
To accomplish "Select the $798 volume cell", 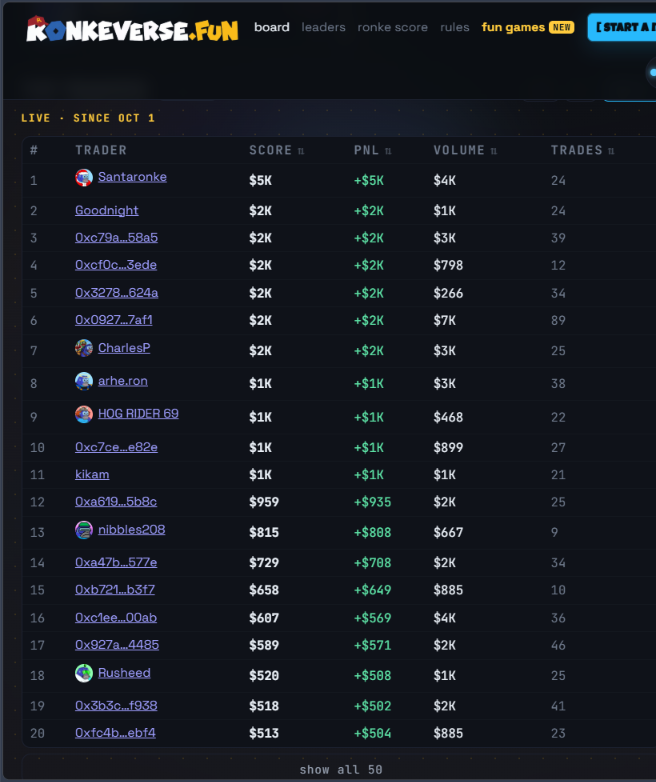I will (448, 265).
